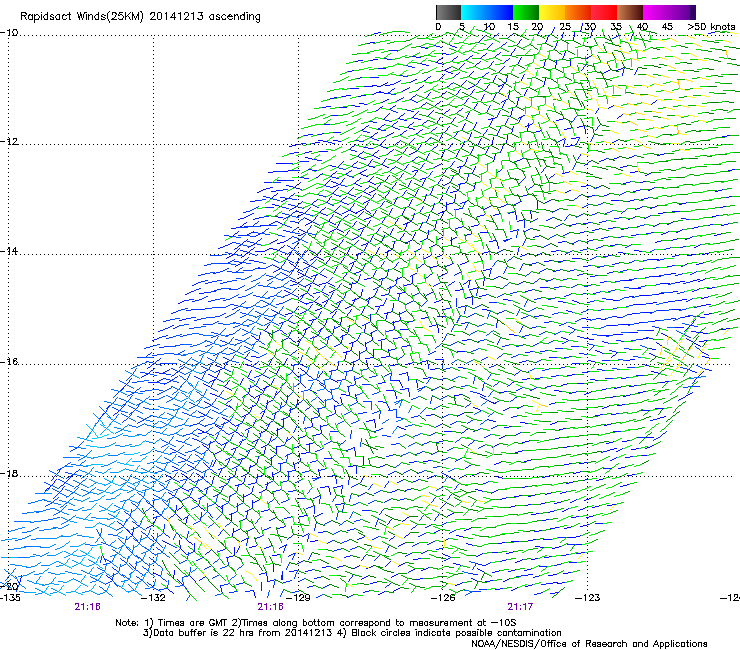Image resolution: width=740 pixels, height=650 pixels.
Task: Click the '45' legend tick label
Action: point(667,27)
